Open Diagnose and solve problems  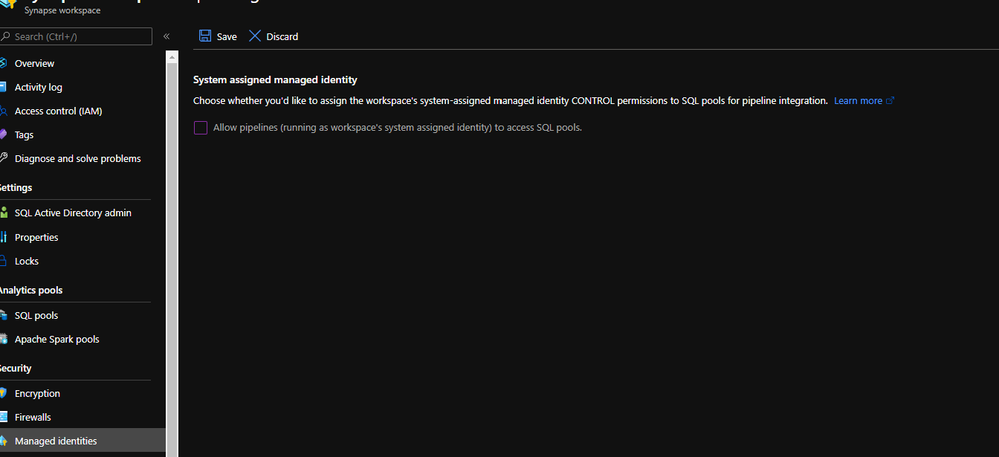(x=77, y=158)
